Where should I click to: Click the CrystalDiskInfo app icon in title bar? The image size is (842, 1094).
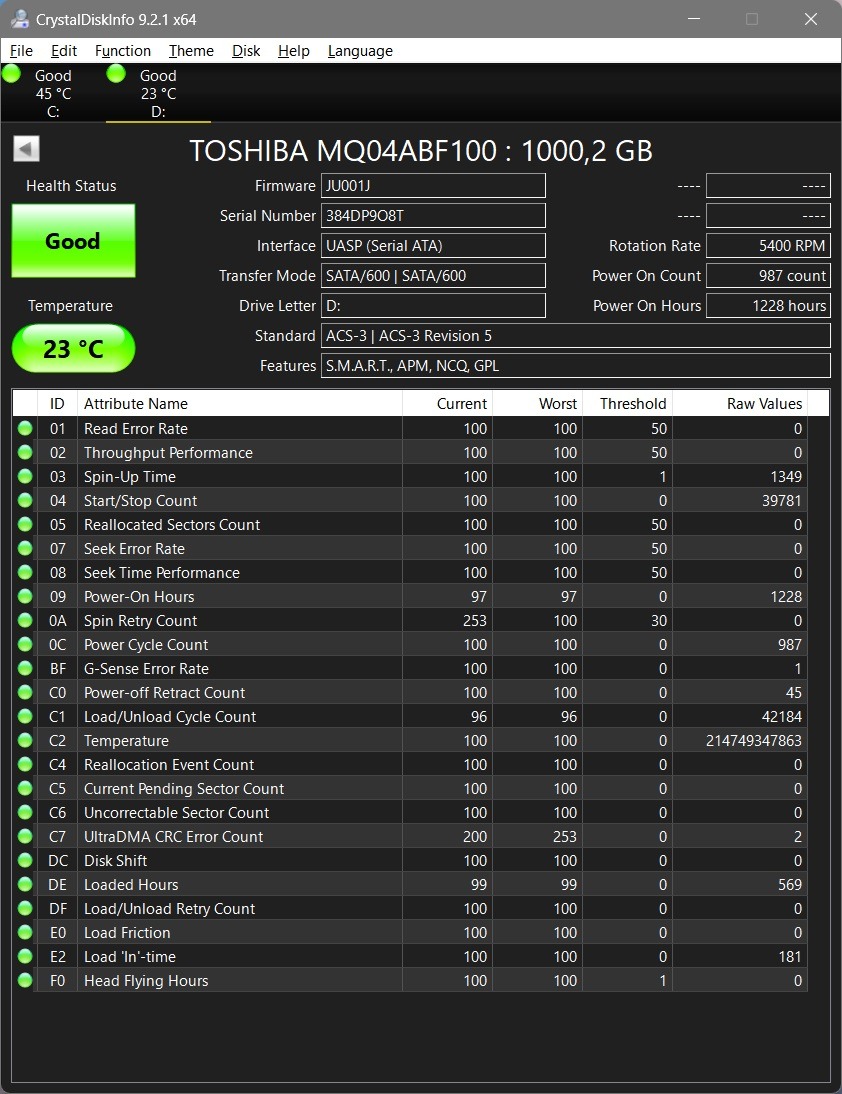[x=20, y=19]
